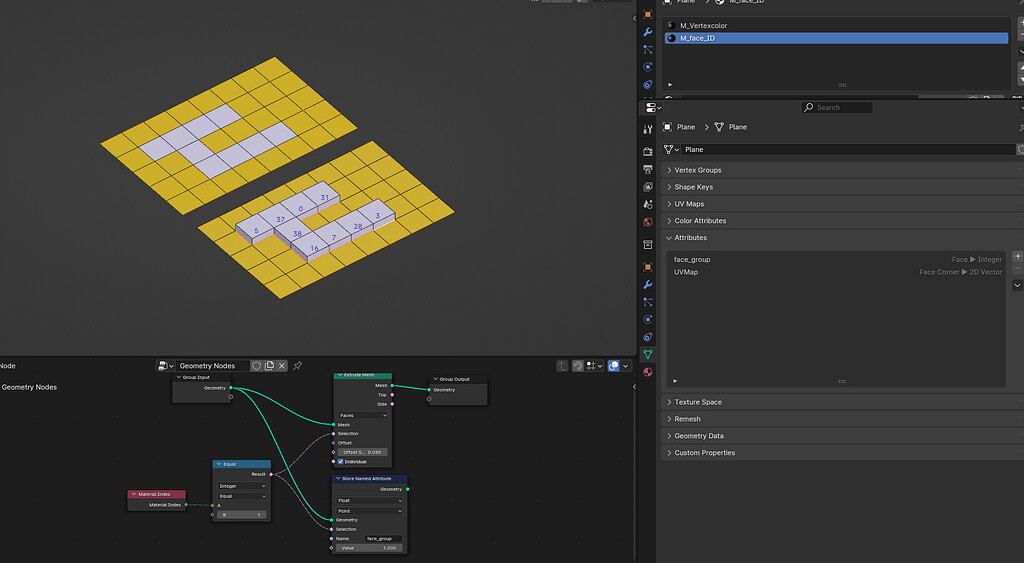Open the Tool properties tab
Viewport: 1024px width, 563px height.
tap(648, 129)
